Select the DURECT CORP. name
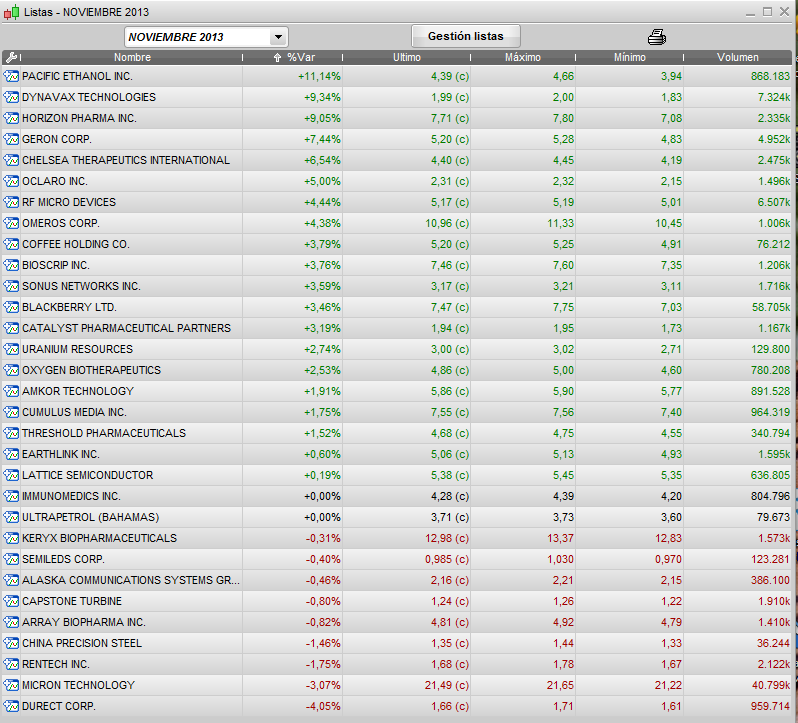798x723 pixels. pos(59,706)
